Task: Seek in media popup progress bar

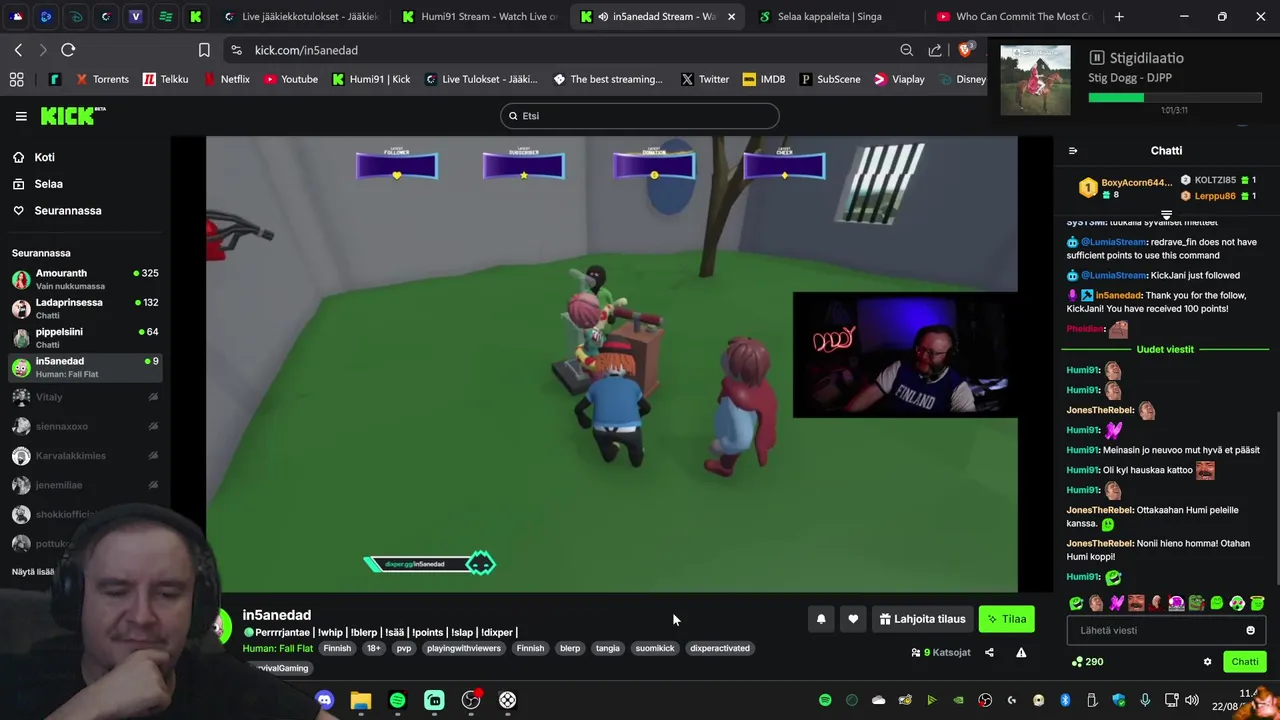Action: pyautogui.click(x=1174, y=97)
